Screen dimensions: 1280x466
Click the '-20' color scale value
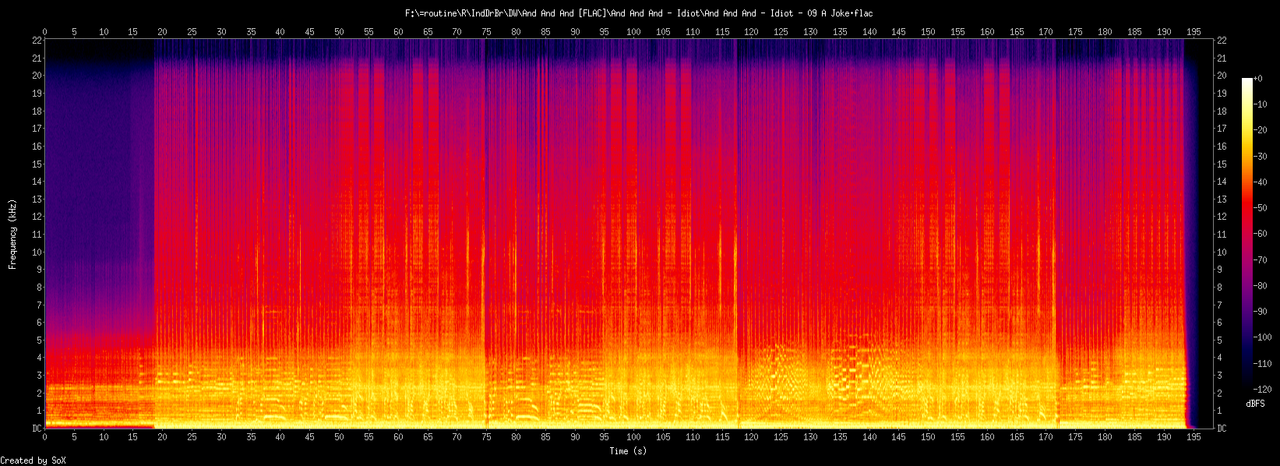[1262, 131]
